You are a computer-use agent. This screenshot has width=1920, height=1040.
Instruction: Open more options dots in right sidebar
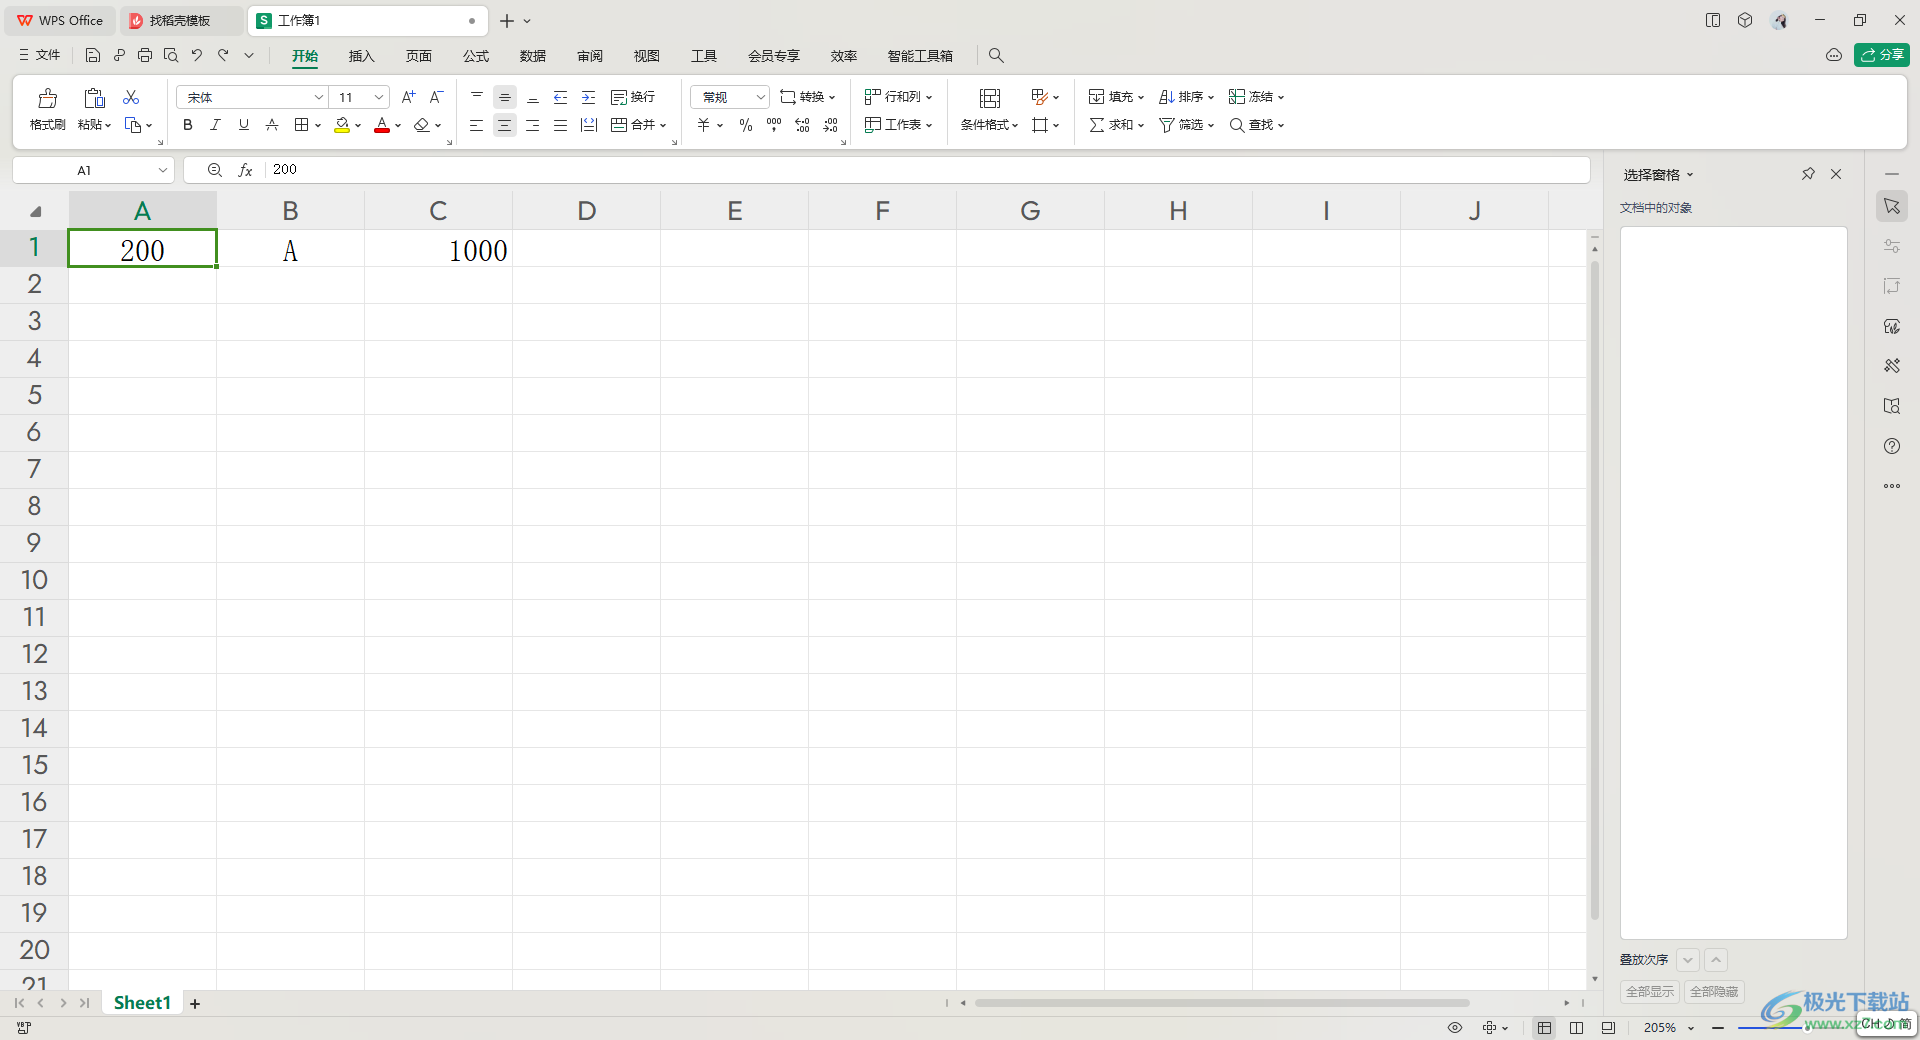click(x=1892, y=486)
